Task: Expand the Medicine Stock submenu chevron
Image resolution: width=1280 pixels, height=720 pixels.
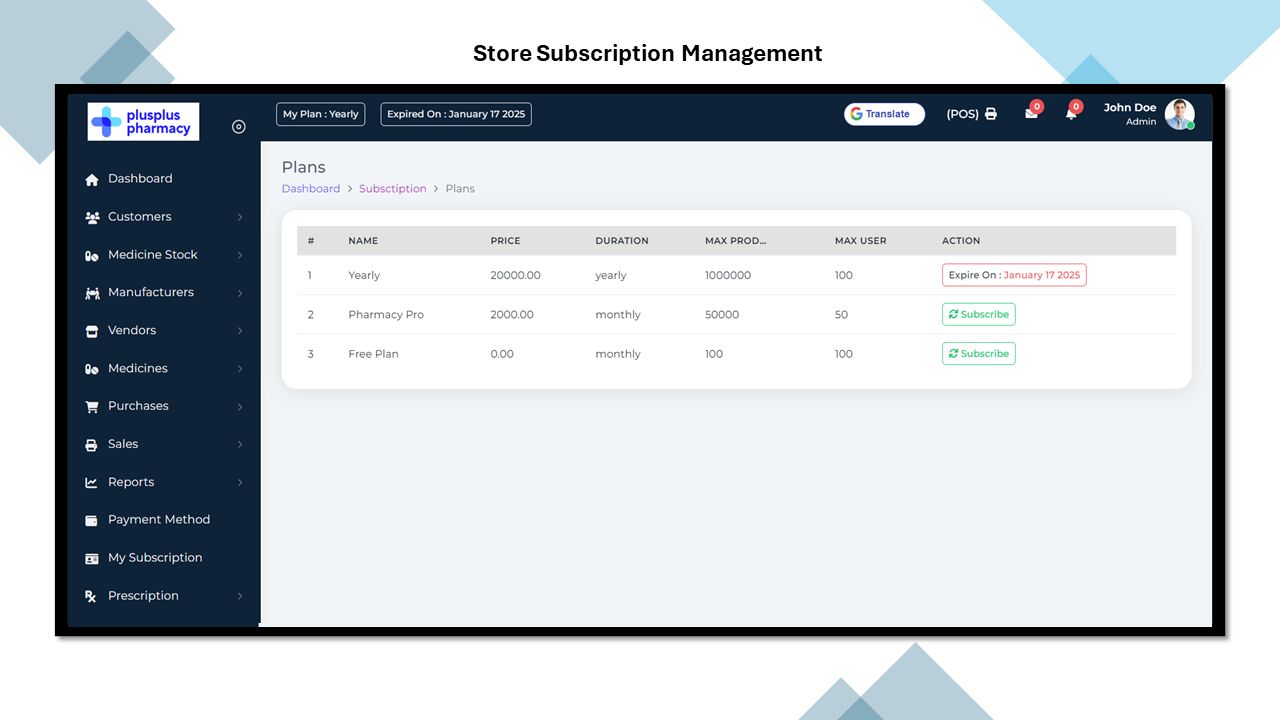Action: (240, 255)
